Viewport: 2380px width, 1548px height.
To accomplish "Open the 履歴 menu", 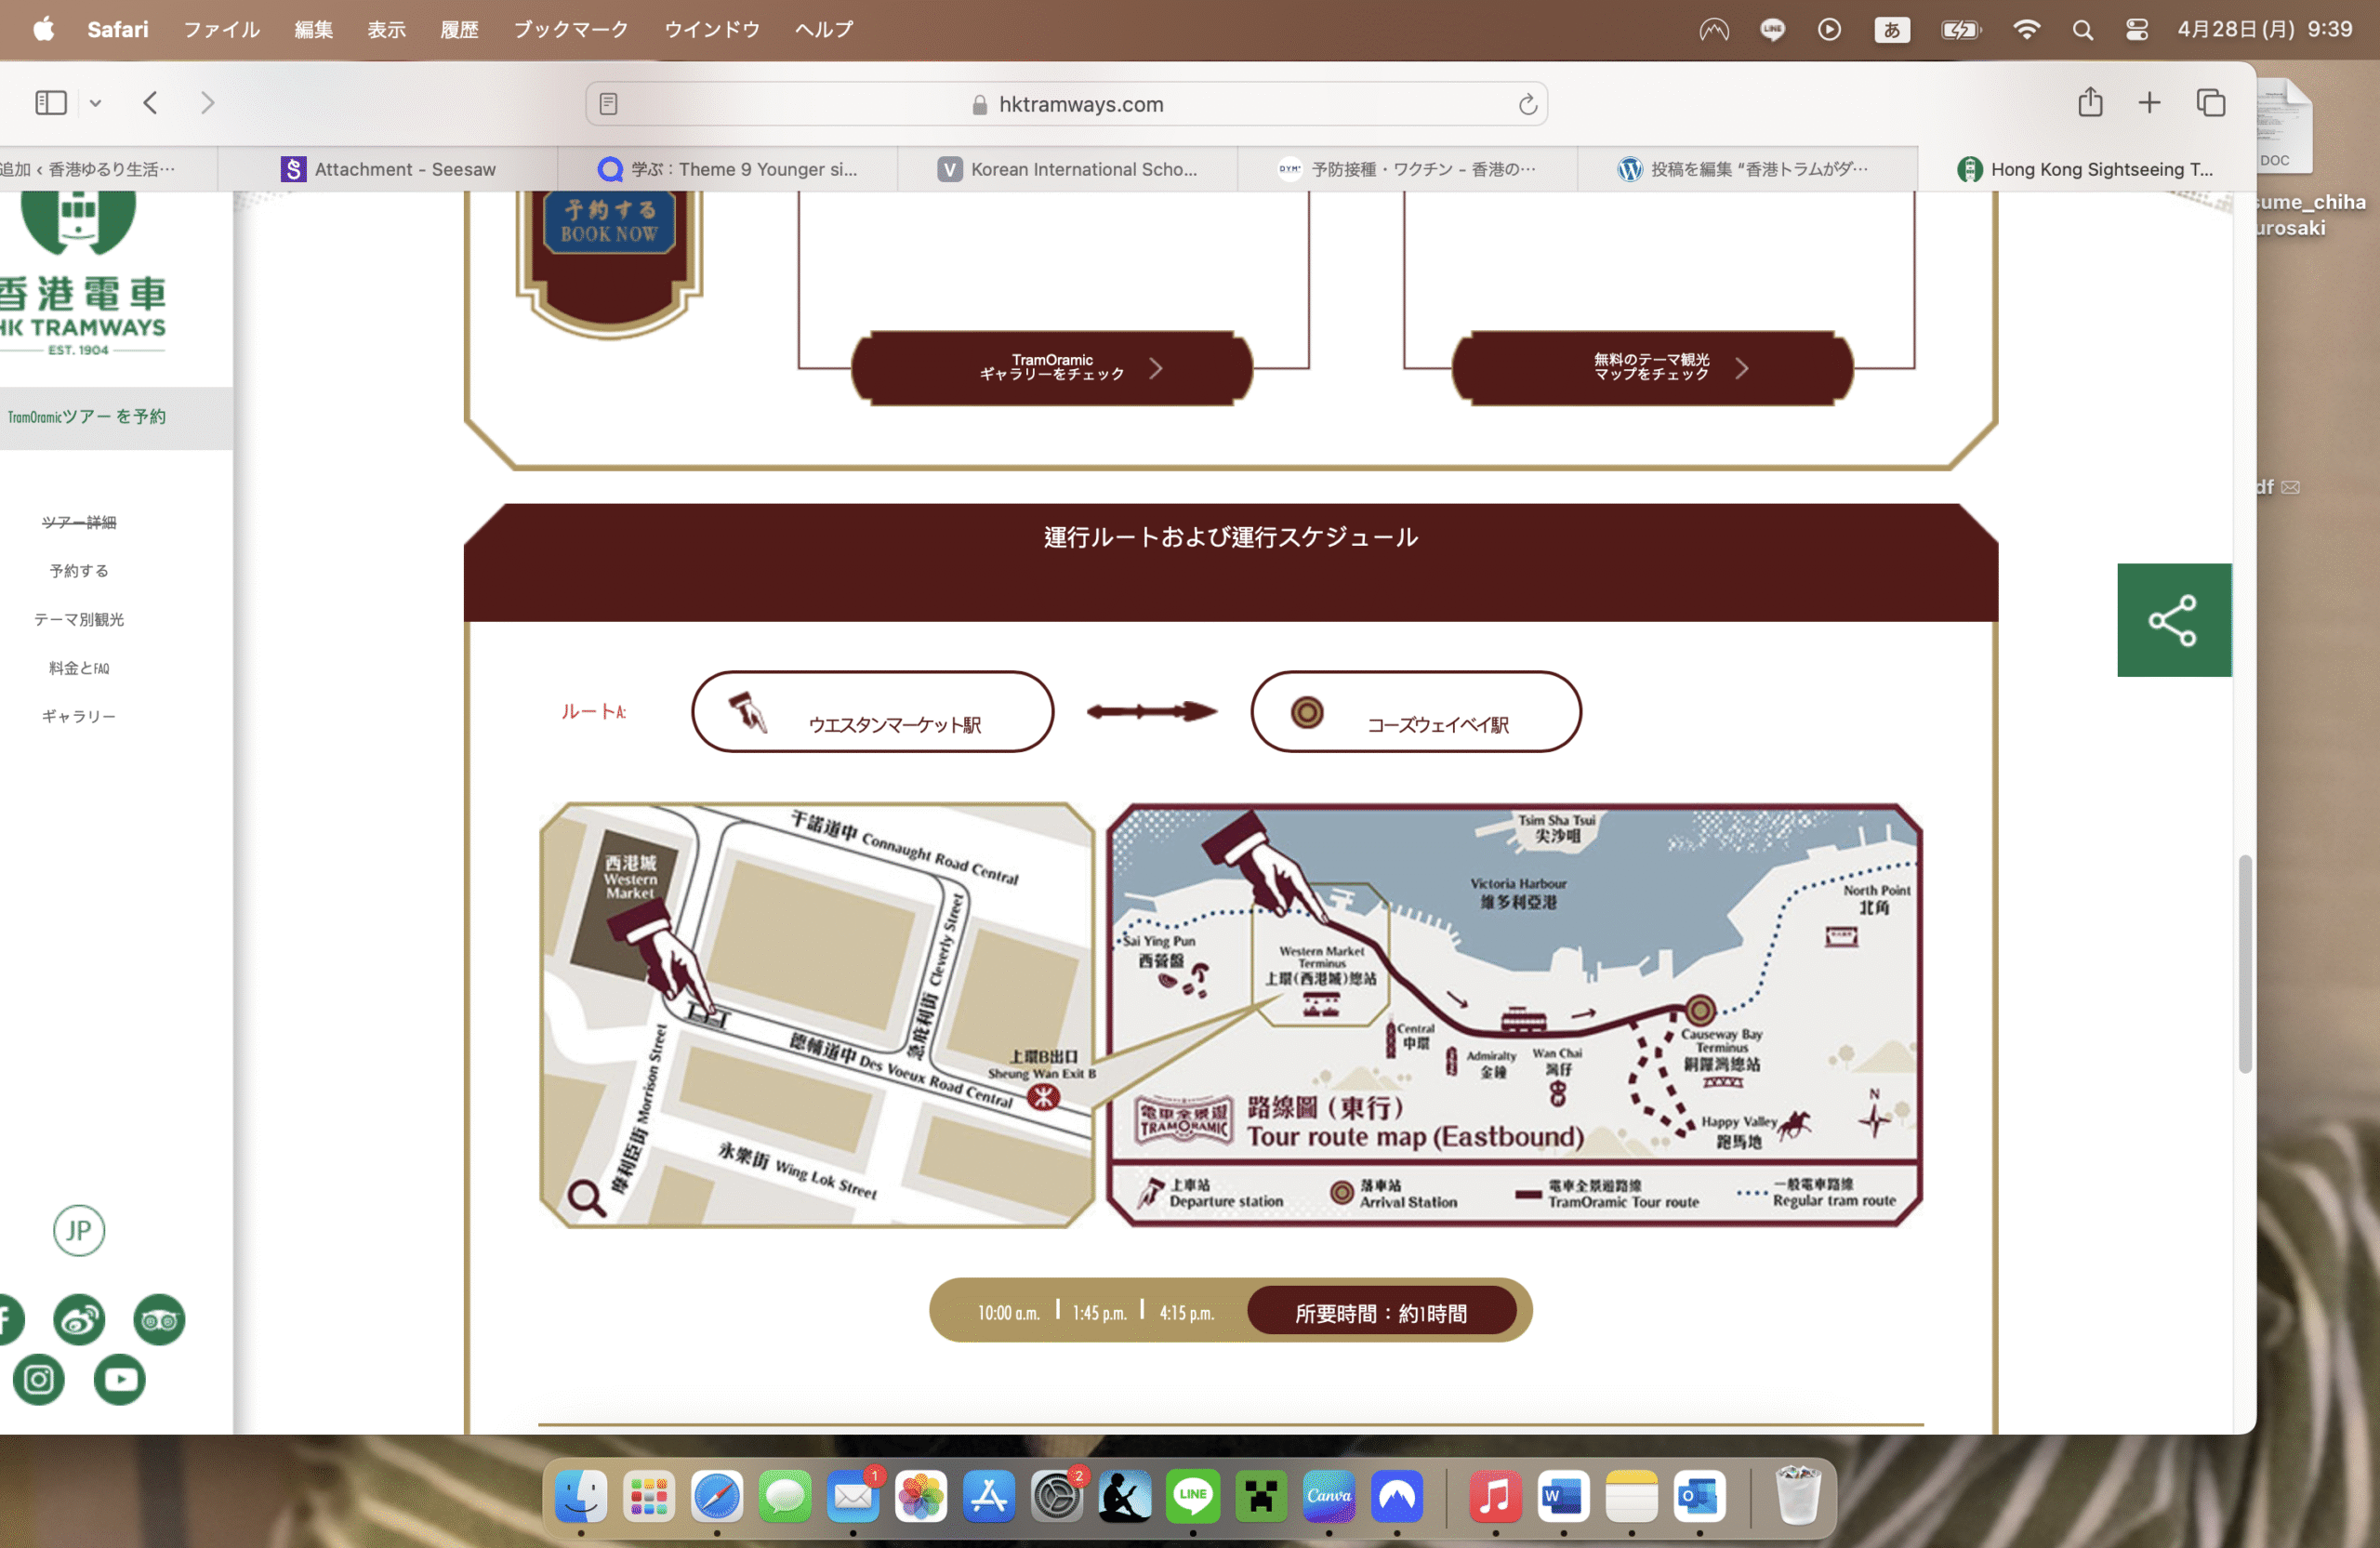I will [459, 29].
